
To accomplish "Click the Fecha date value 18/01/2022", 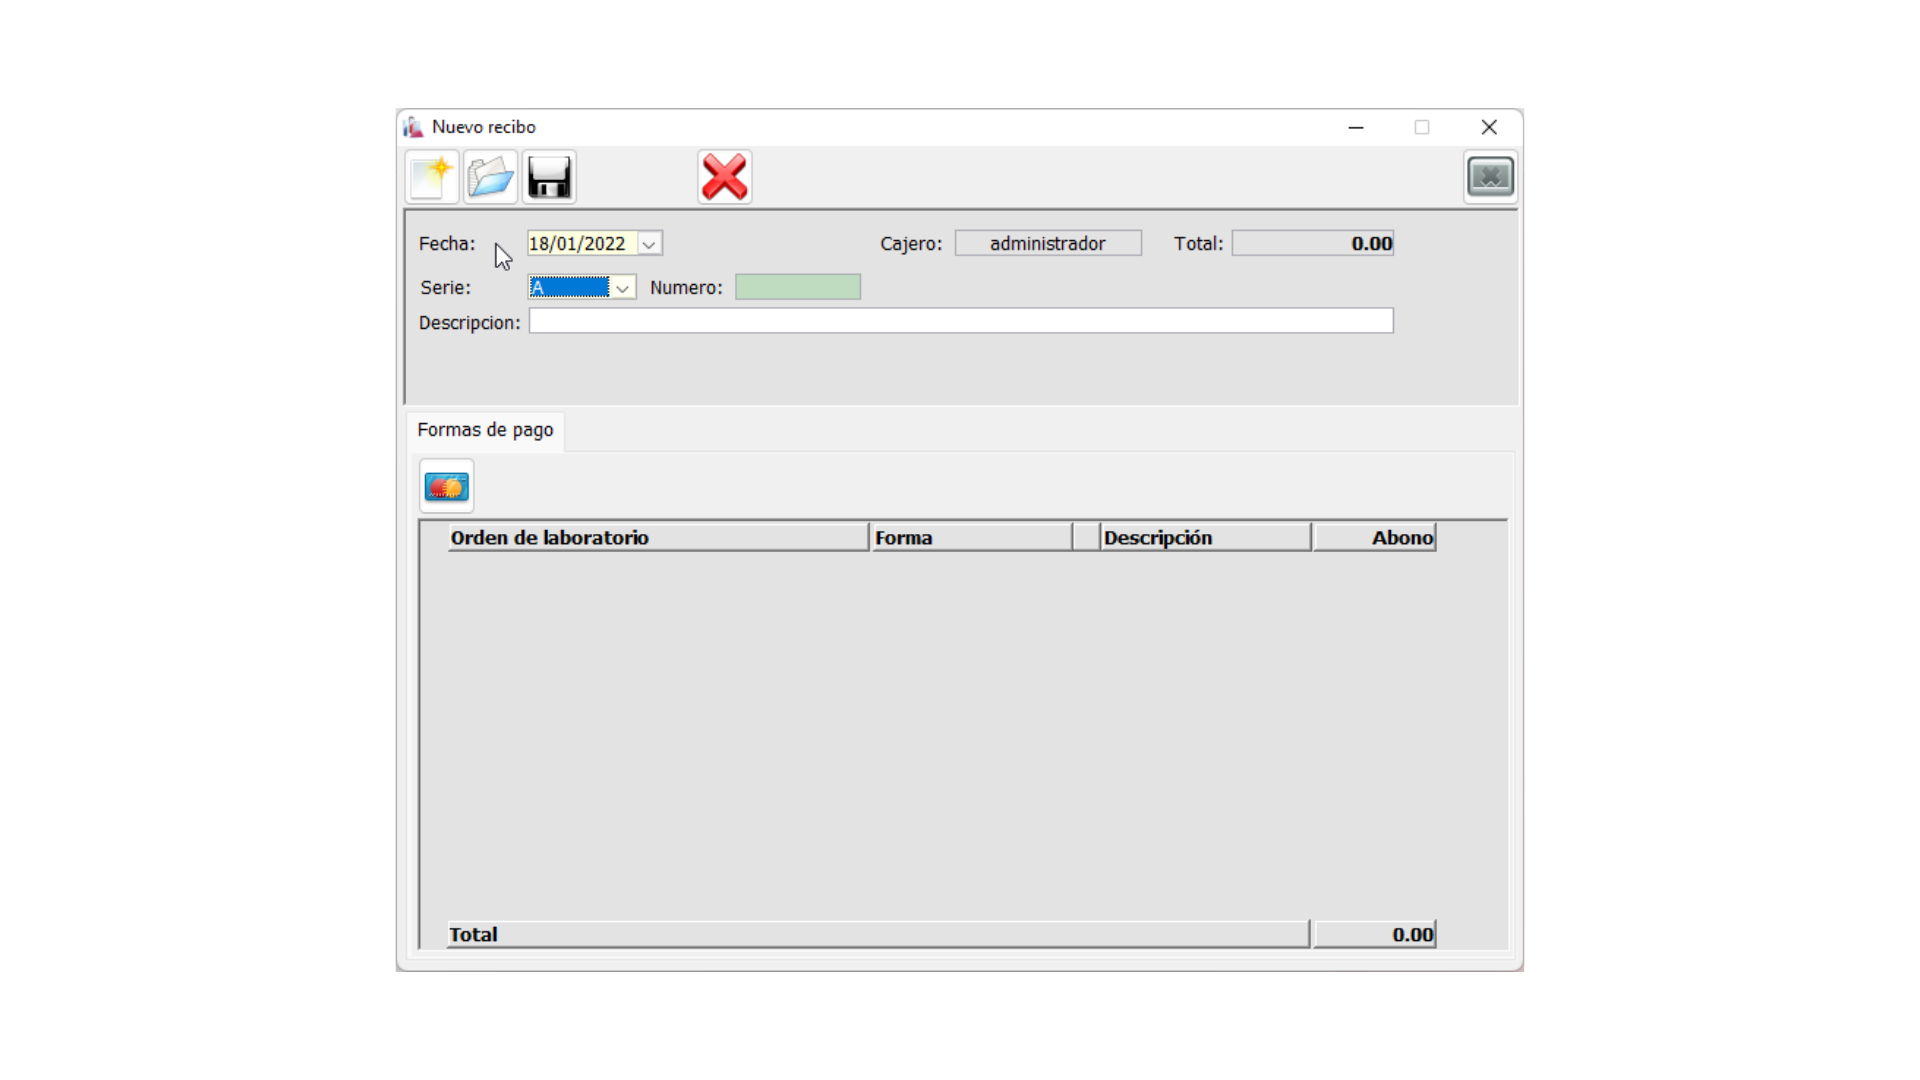I will pyautogui.click(x=578, y=244).
